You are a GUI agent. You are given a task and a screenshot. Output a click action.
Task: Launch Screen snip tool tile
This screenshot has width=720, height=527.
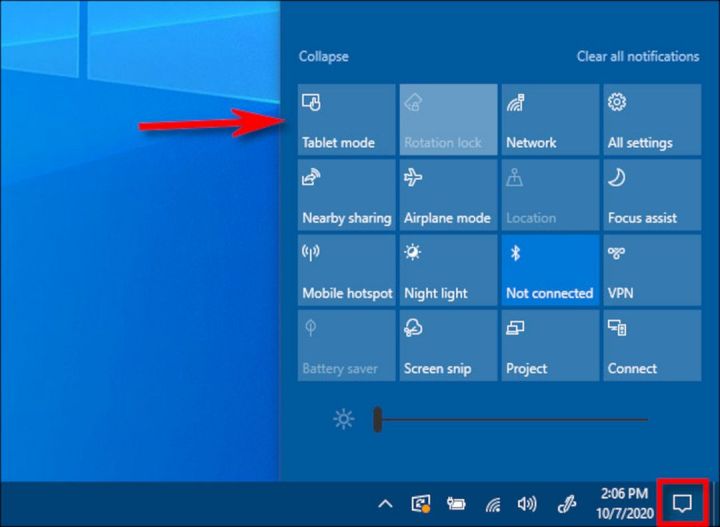[448, 345]
